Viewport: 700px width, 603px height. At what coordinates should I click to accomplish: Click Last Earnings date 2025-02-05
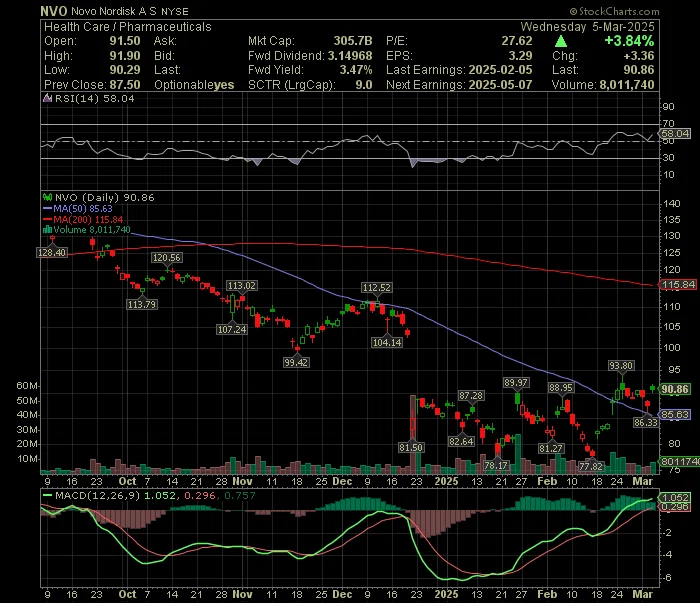click(x=500, y=70)
